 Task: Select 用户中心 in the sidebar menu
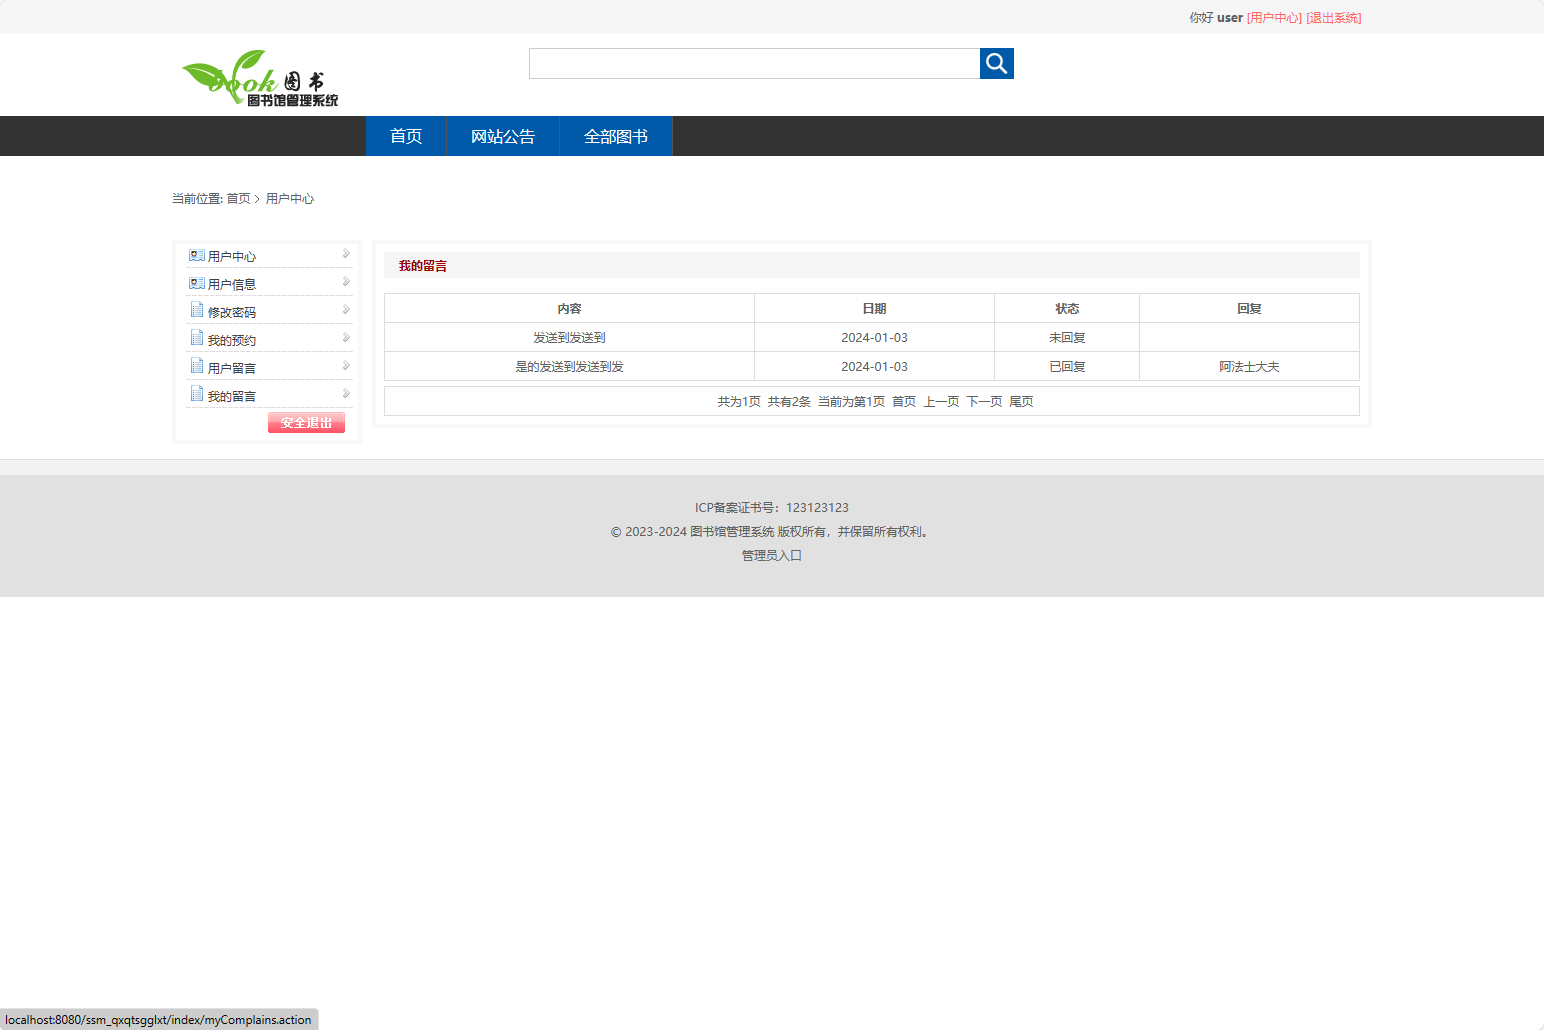(x=232, y=257)
